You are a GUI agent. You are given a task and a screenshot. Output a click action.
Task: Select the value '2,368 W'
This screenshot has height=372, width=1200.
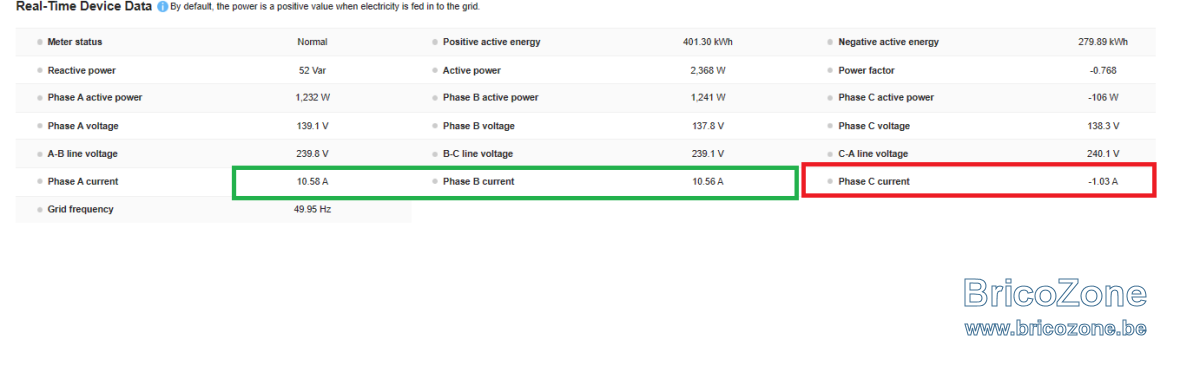pyautogui.click(x=707, y=70)
